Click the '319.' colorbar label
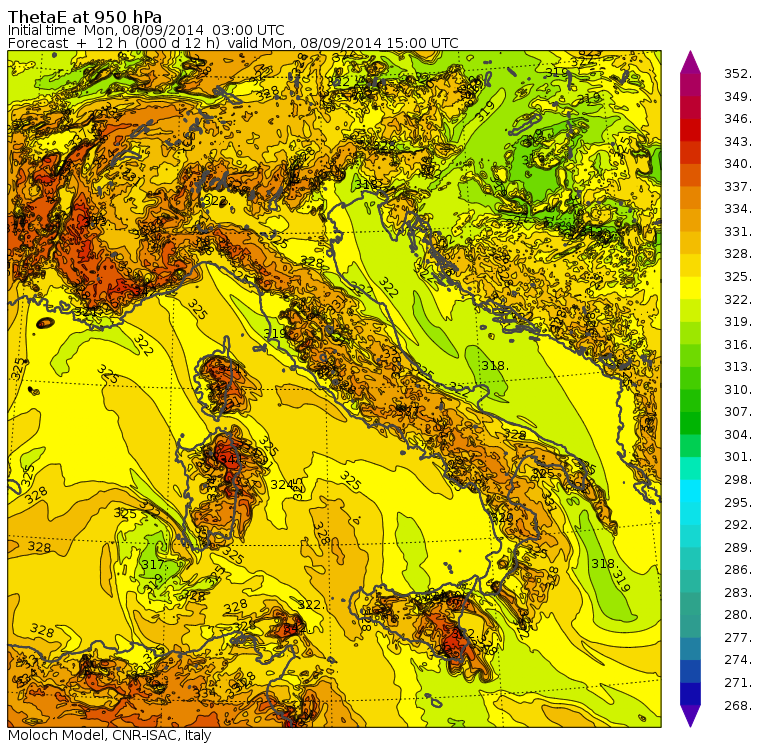760x749 pixels. (738, 322)
